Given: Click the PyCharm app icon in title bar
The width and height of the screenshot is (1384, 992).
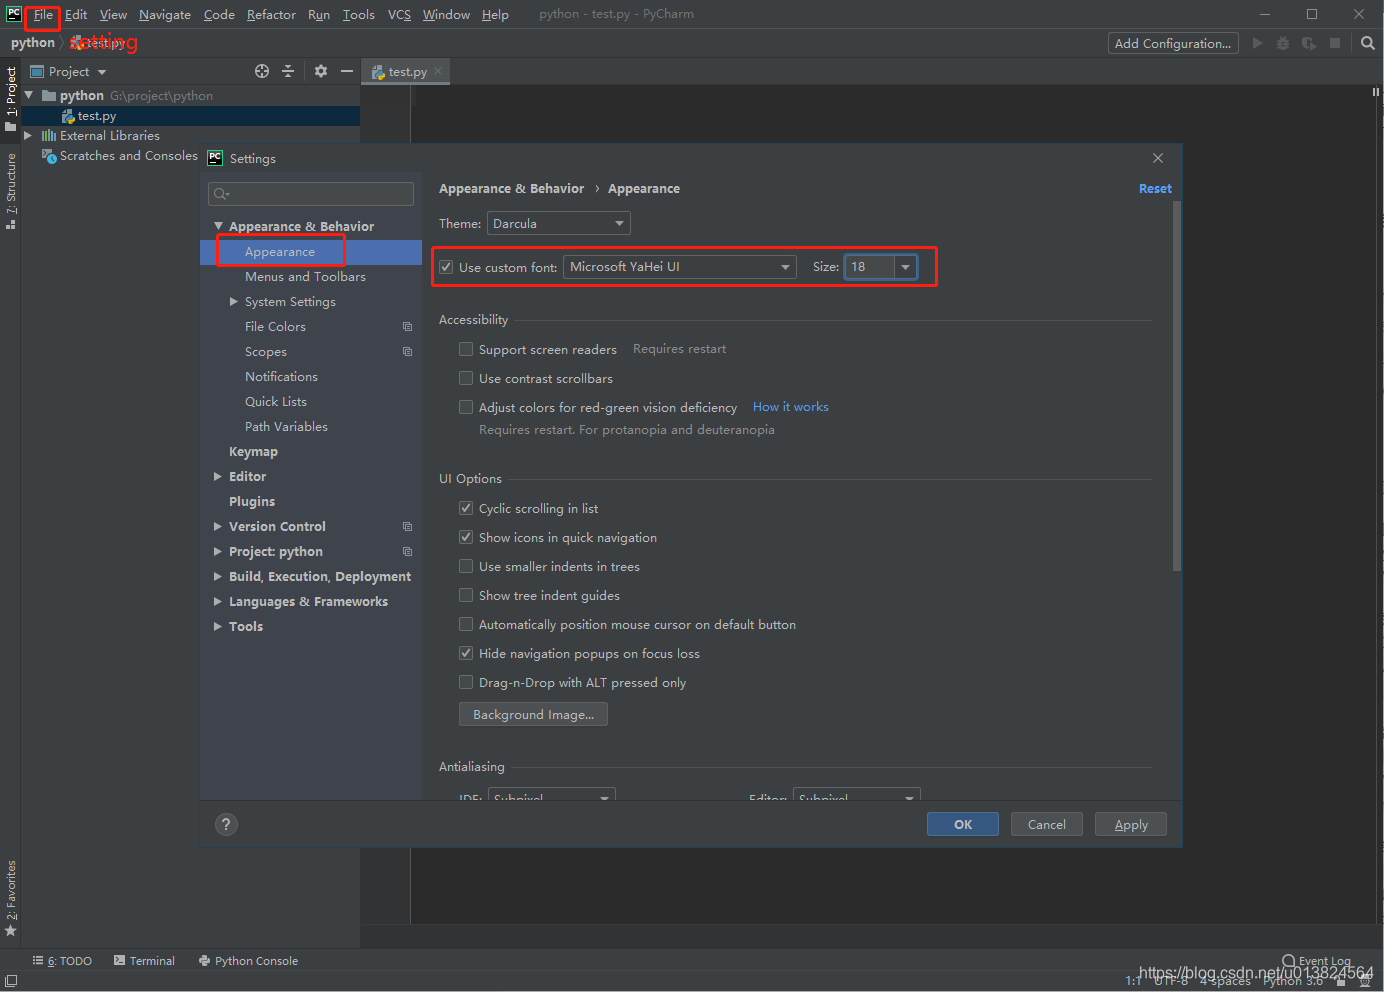Looking at the screenshot, I should [x=13, y=14].
